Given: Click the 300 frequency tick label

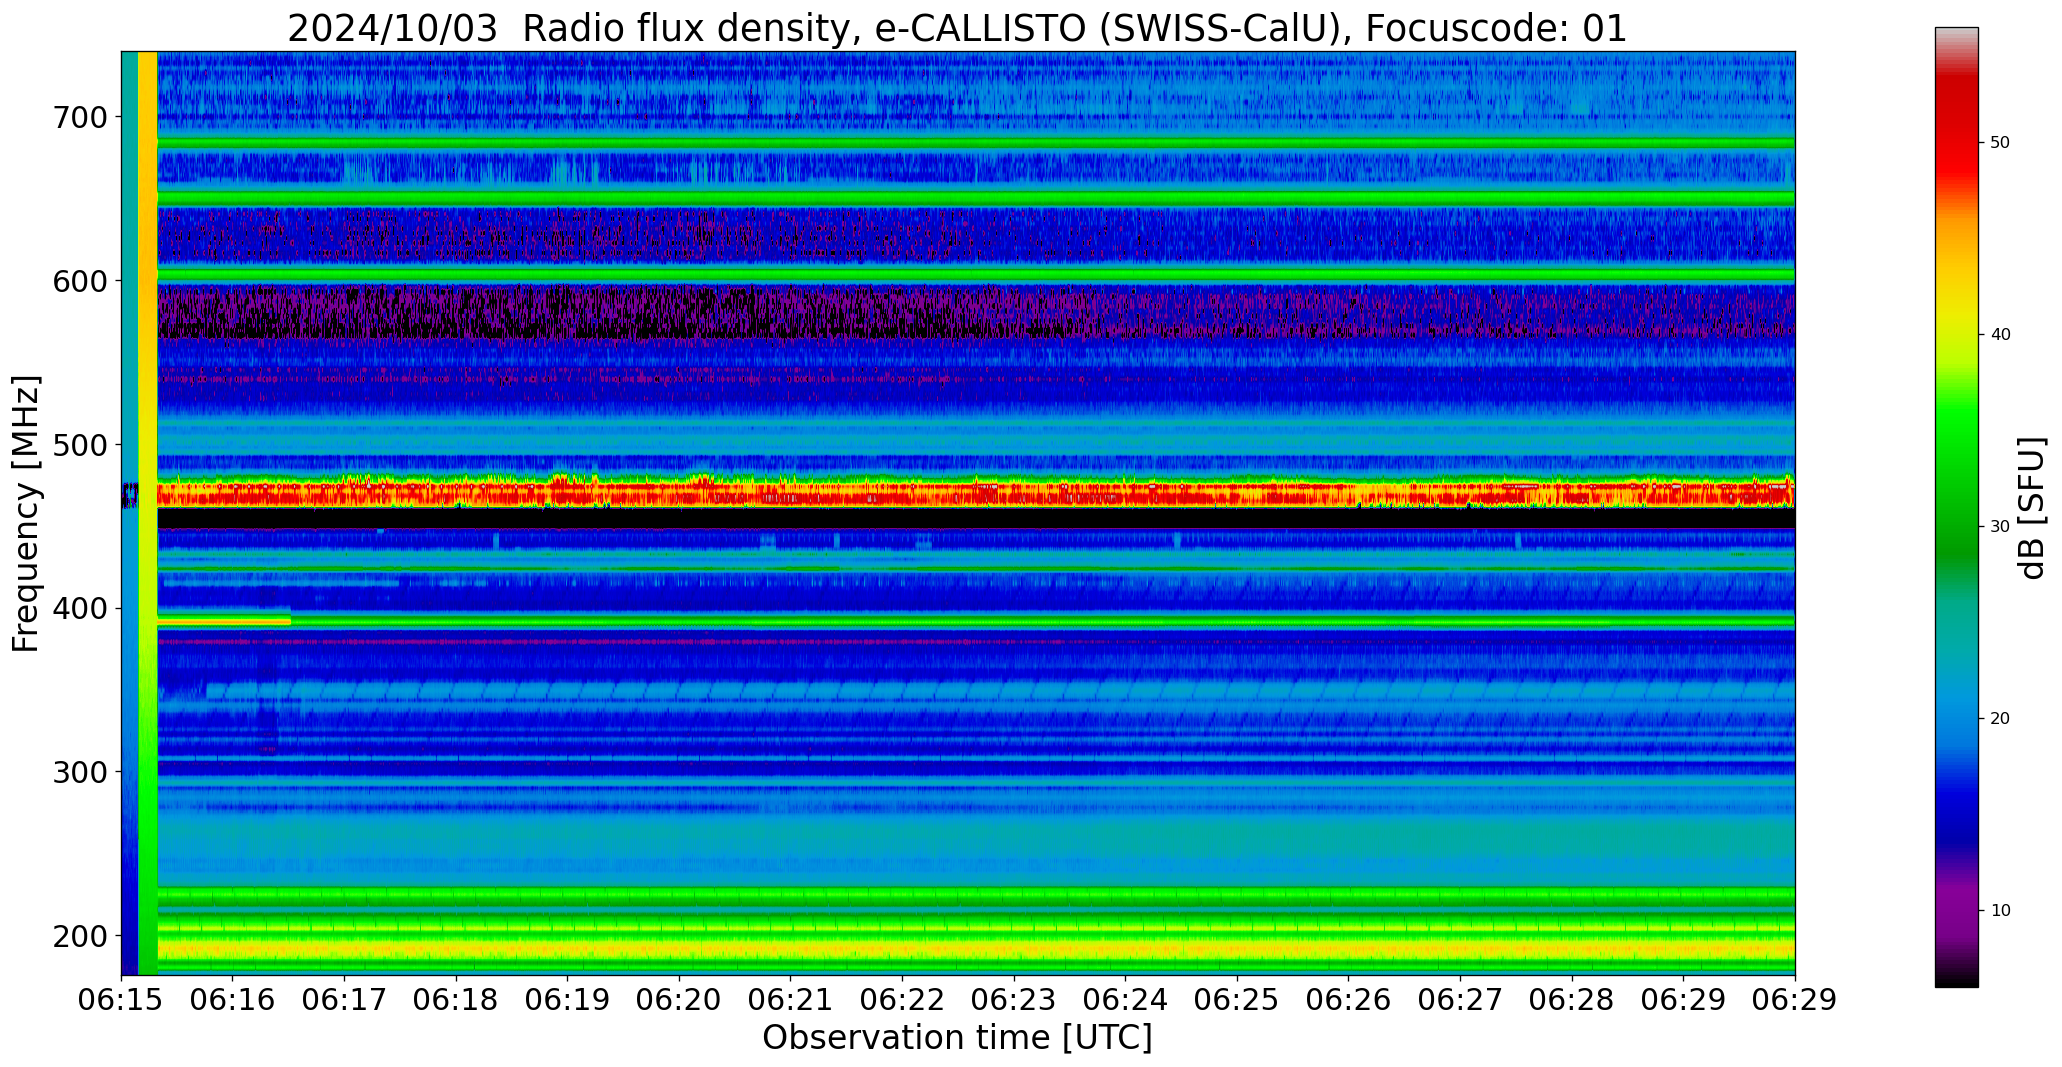Looking at the screenshot, I should [79, 772].
